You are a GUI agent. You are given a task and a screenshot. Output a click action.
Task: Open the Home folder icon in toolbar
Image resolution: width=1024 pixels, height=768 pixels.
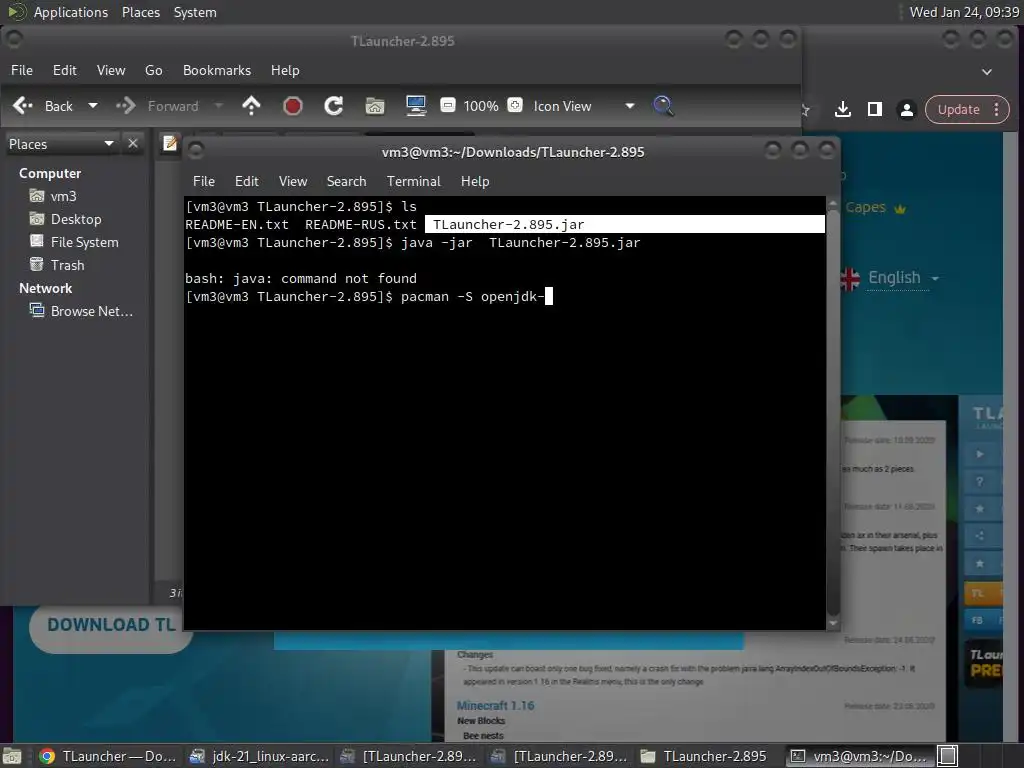tap(375, 106)
